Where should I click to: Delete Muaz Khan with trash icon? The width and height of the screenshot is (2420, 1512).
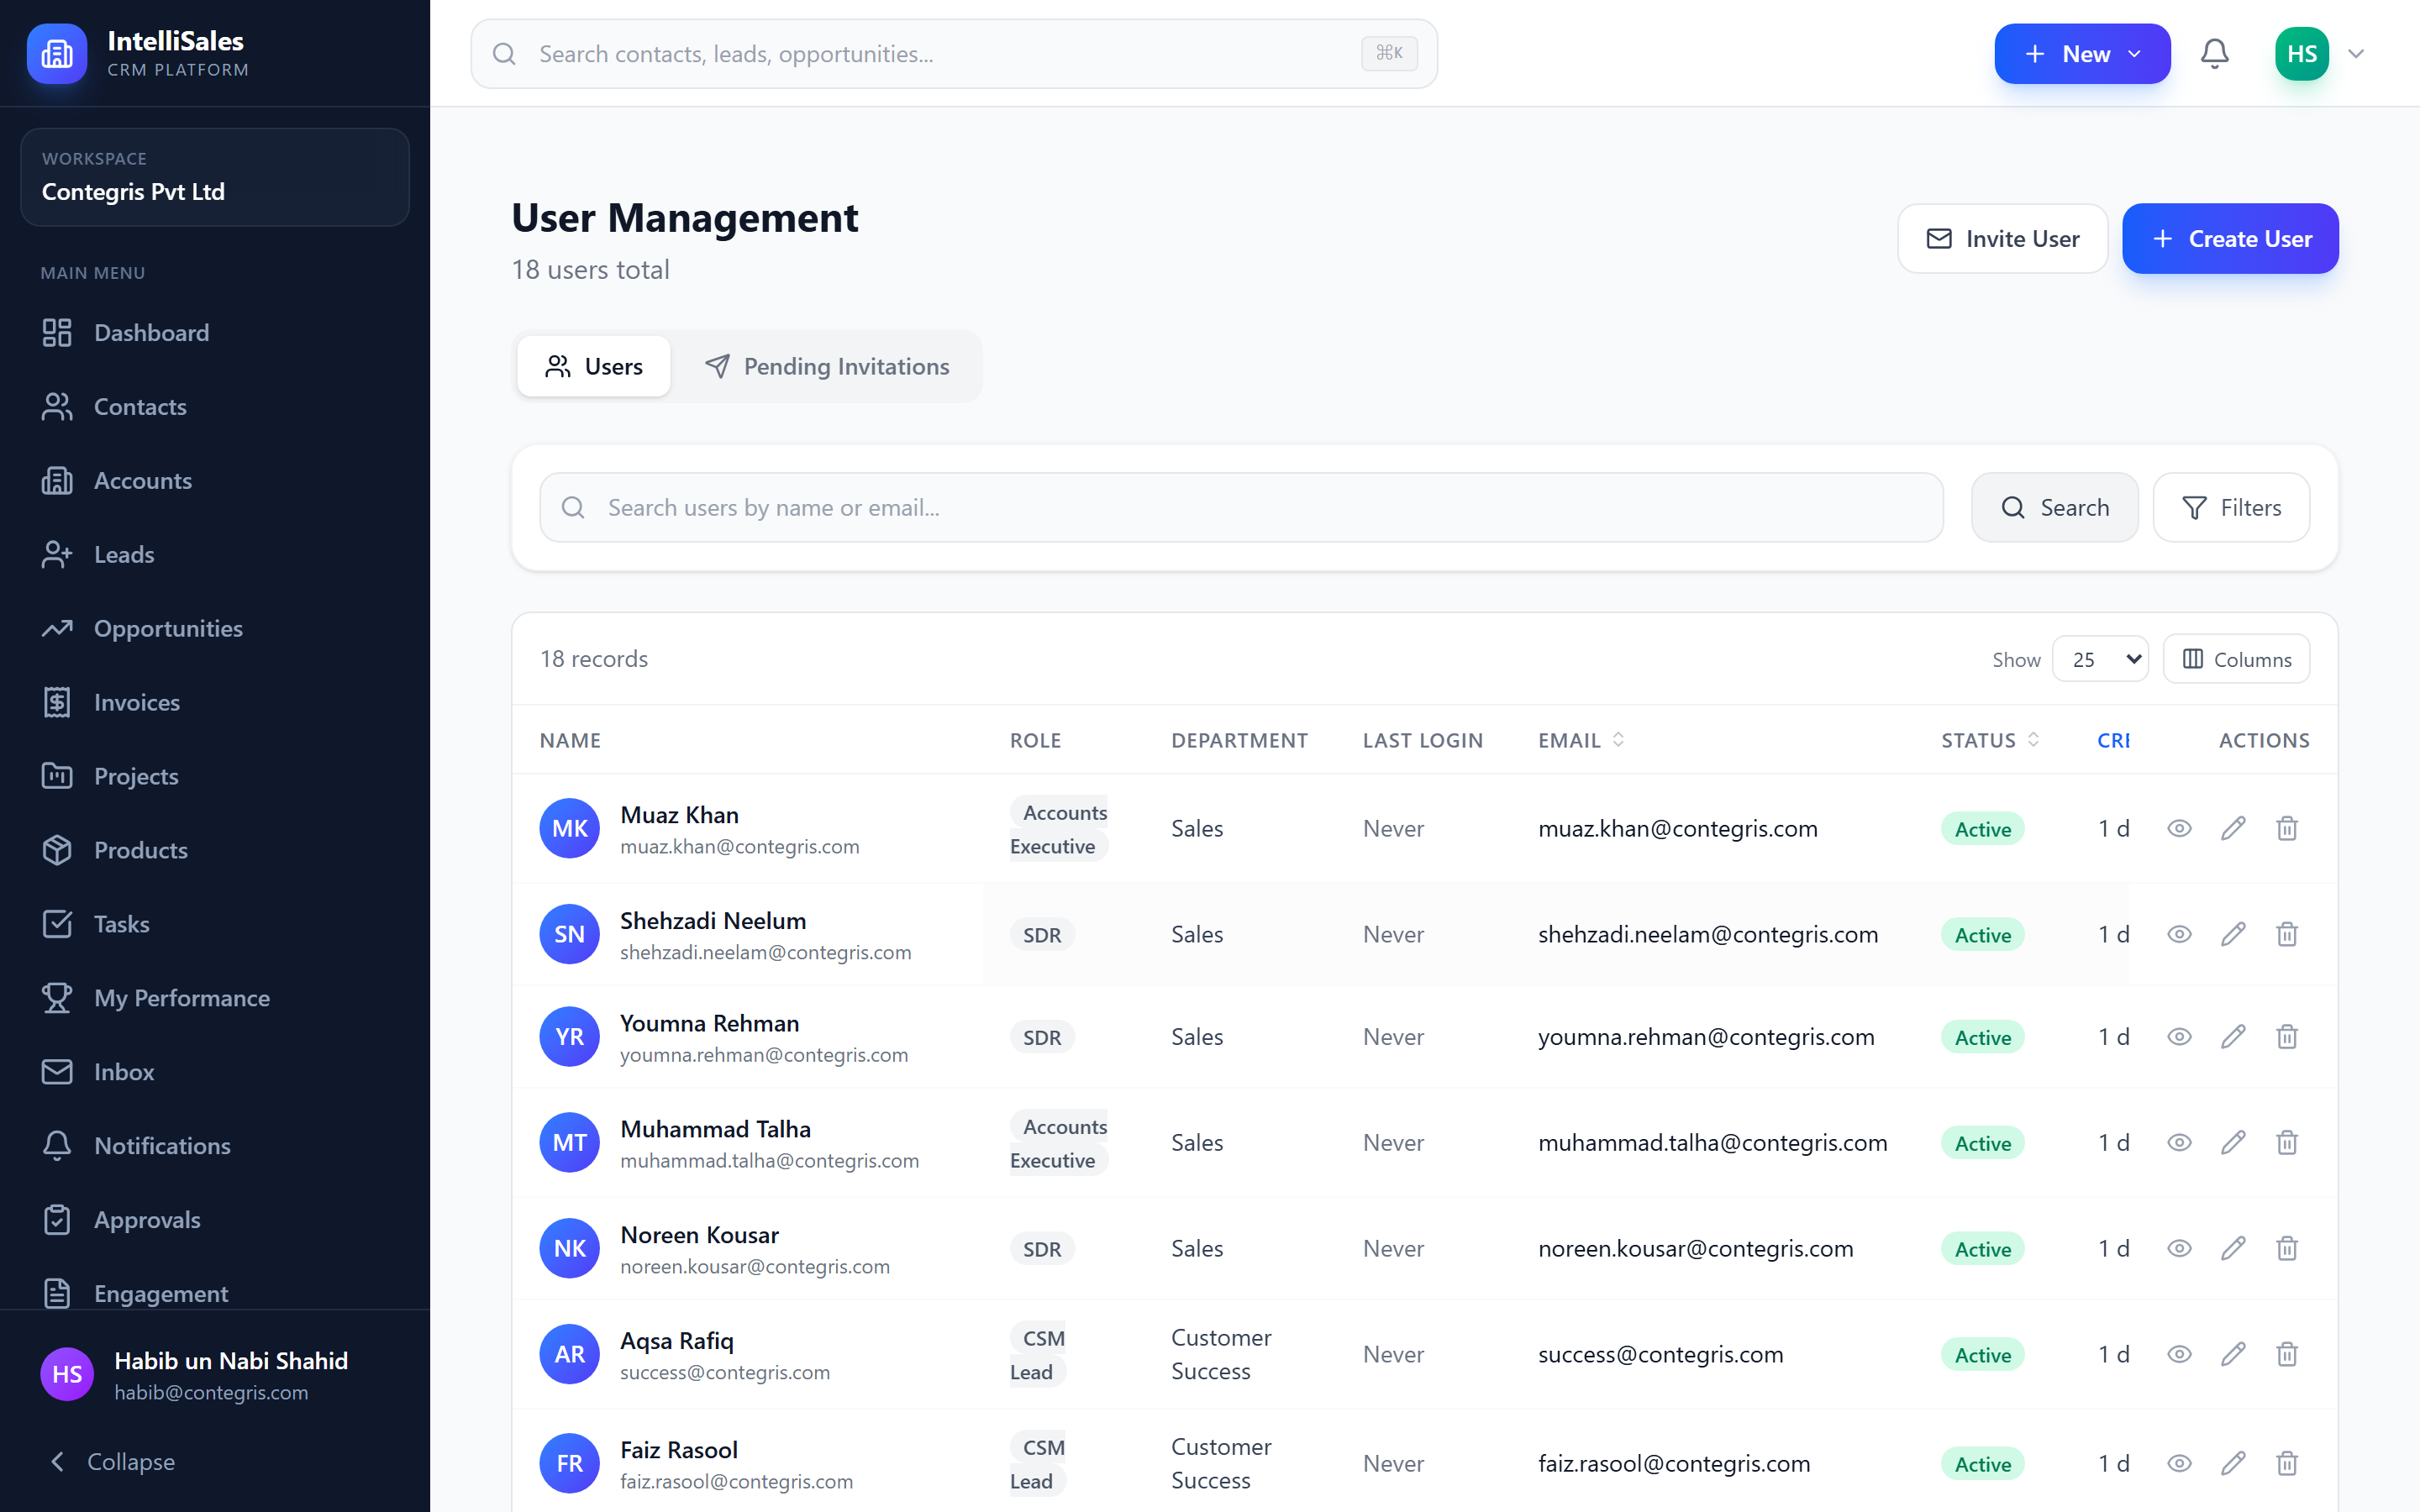click(x=2287, y=828)
